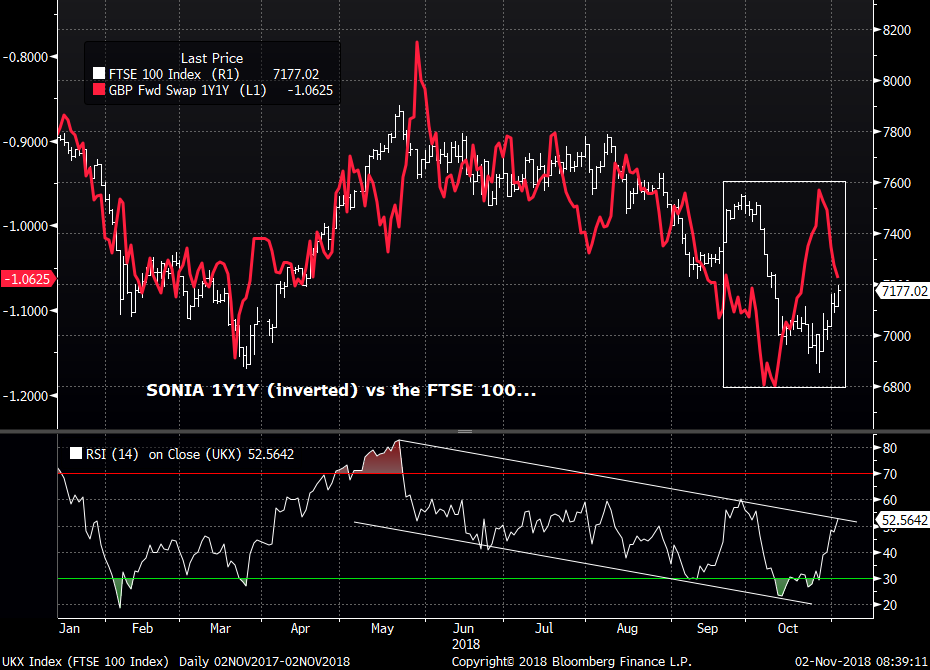Click the 2018 year label under the axis
Viewport: 930px width, 670px height.
click(x=466, y=645)
